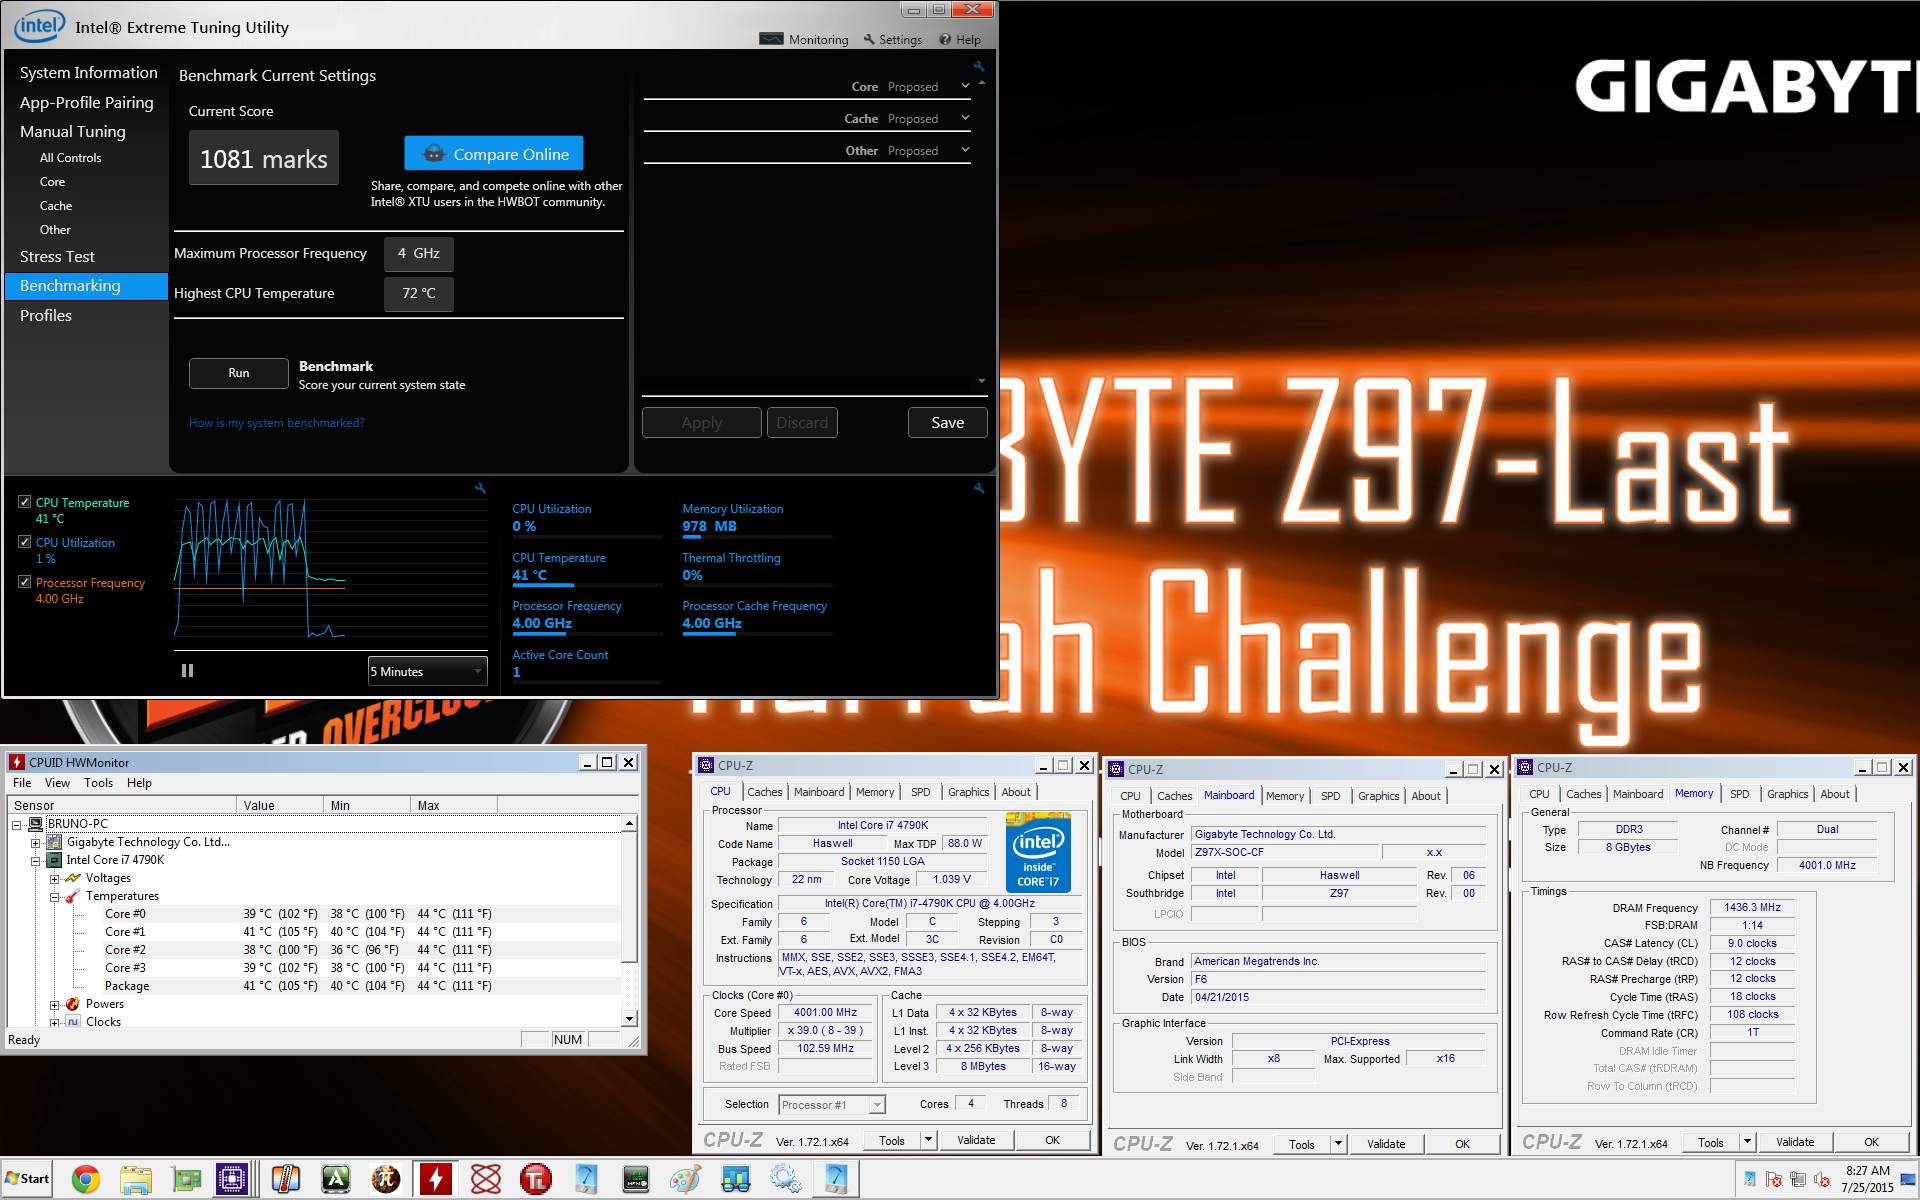Switch to SPD tab in the CPU-Z Mainboard window
This screenshot has height=1200, width=1920.
click(1330, 796)
